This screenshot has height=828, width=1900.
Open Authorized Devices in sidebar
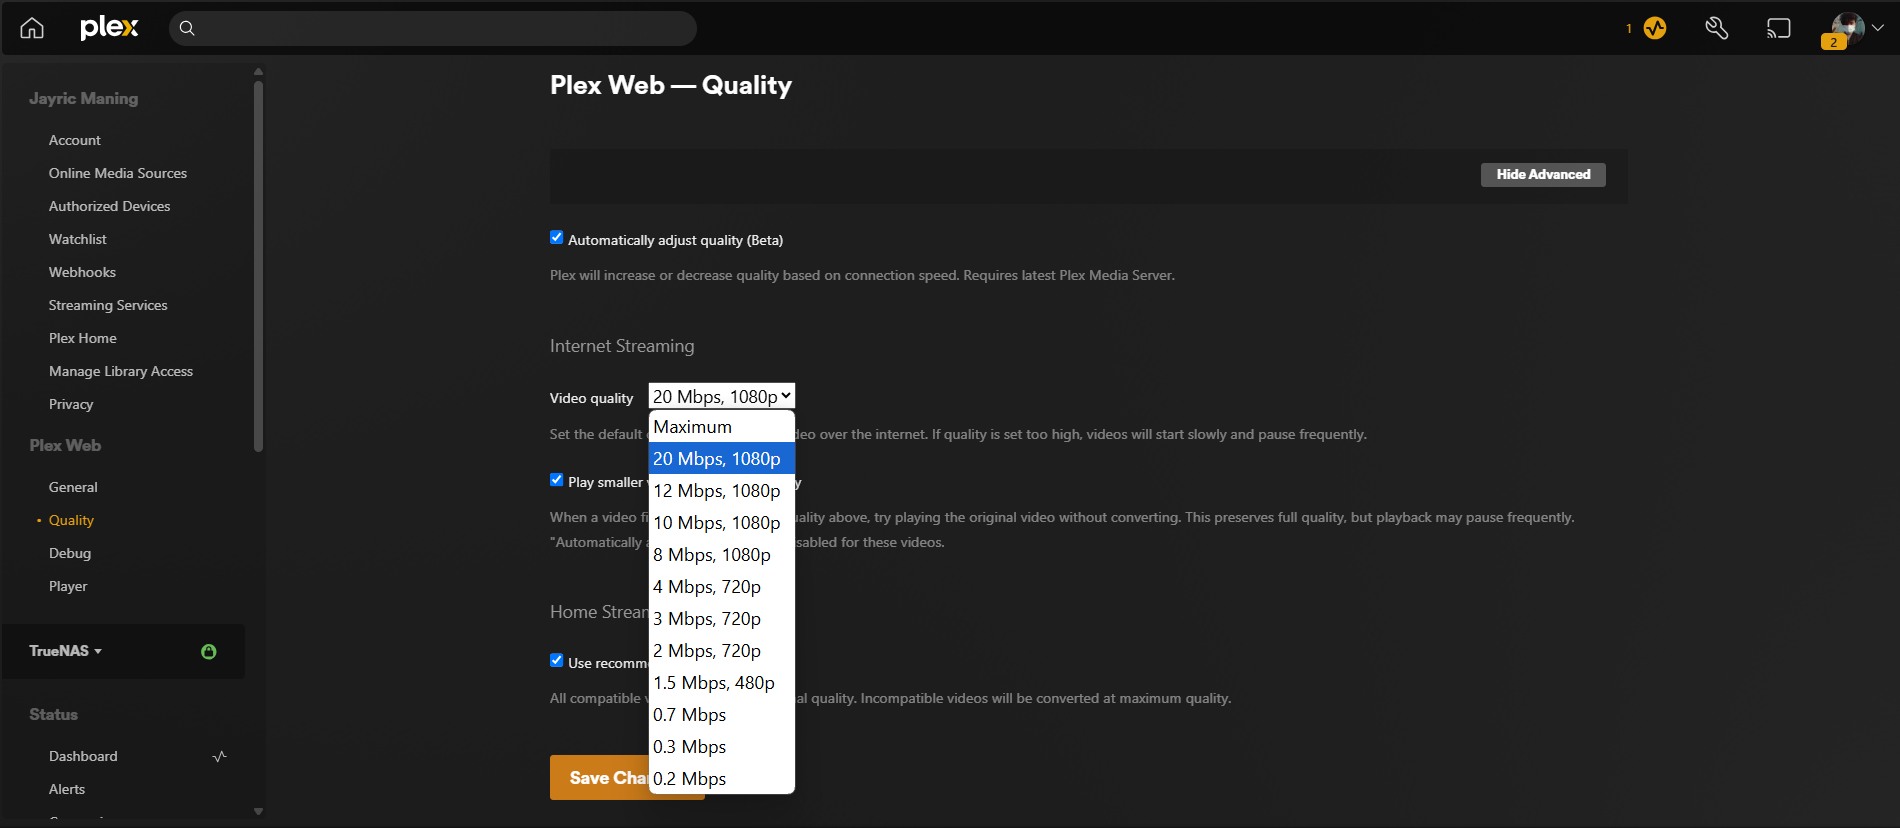coord(109,206)
